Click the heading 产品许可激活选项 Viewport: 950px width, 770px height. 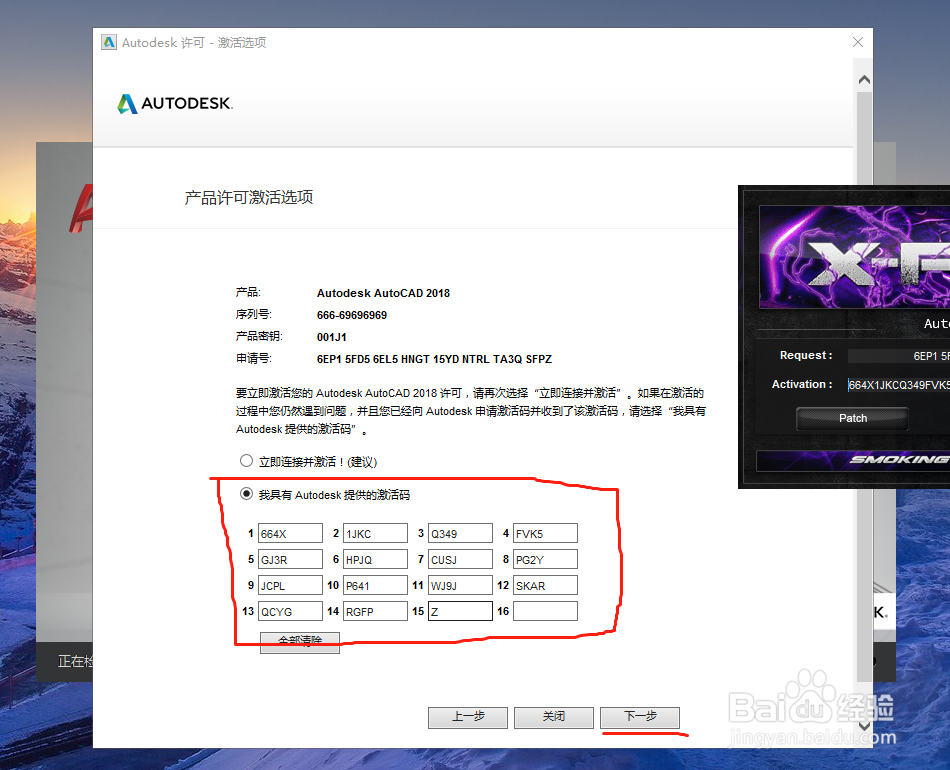pos(248,197)
